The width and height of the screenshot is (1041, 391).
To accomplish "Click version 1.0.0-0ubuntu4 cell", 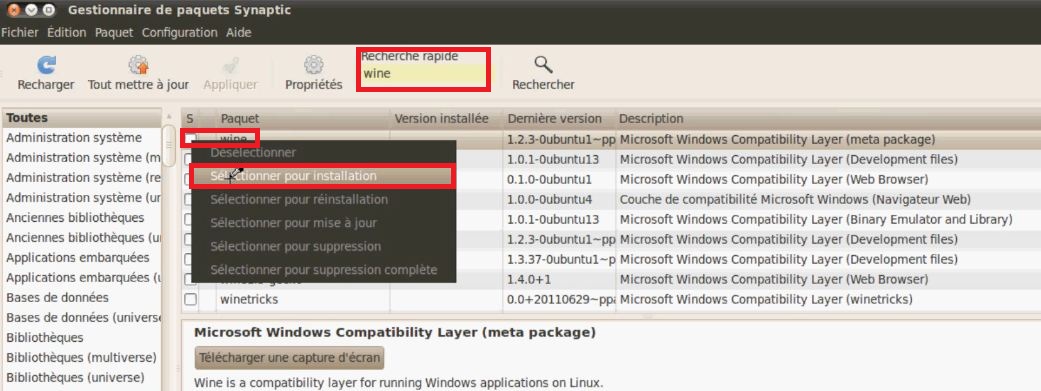I will point(549,199).
